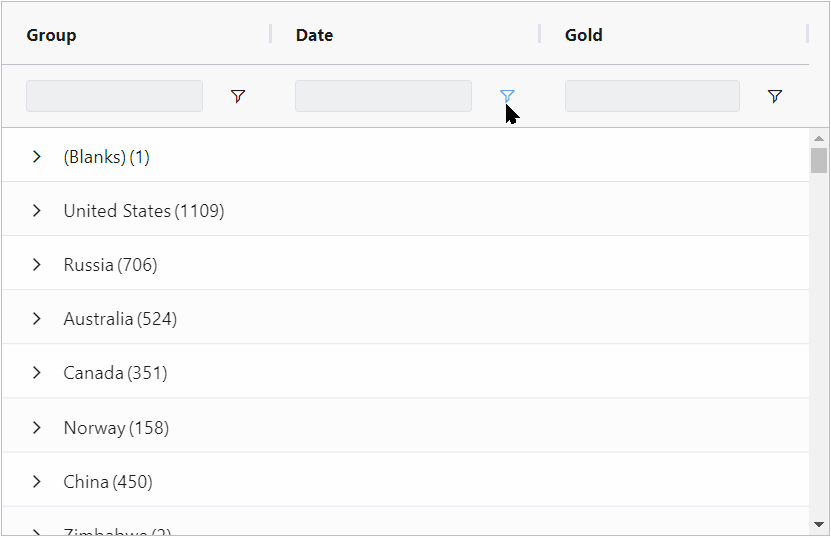
Task: Select the United States (1109) row label
Action: [x=144, y=211]
